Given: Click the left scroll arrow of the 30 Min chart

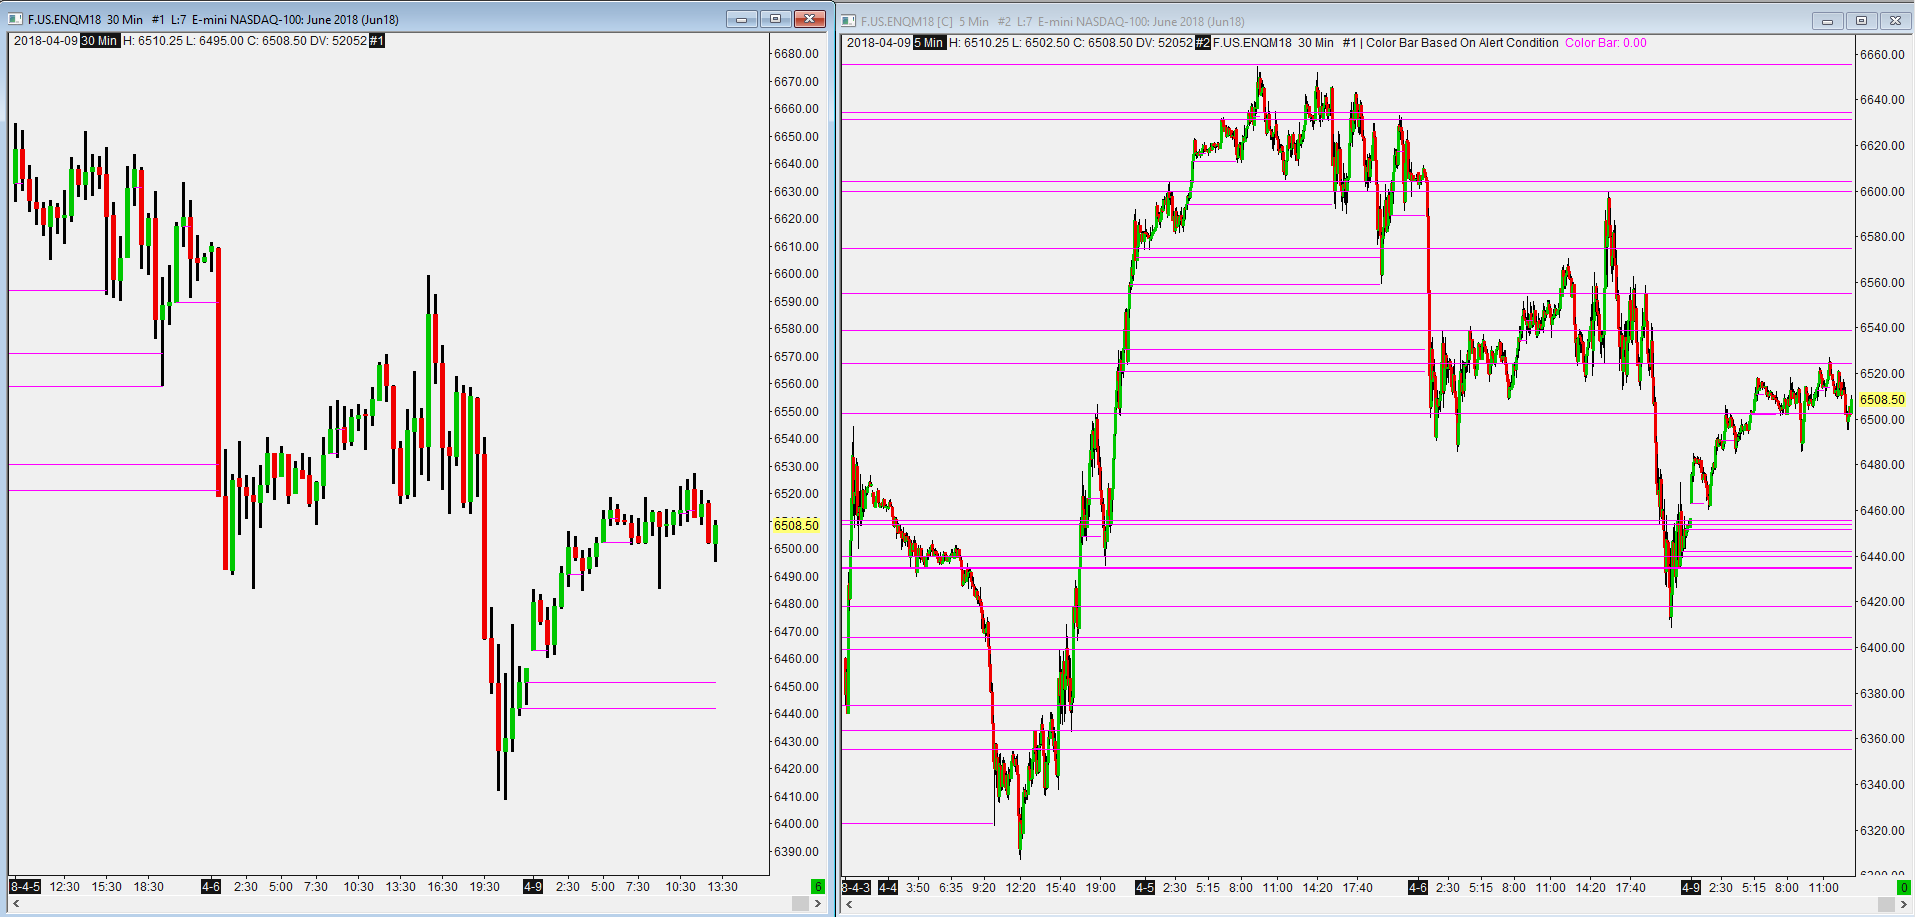Looking at the screenshot, I should tap(16, 903).
